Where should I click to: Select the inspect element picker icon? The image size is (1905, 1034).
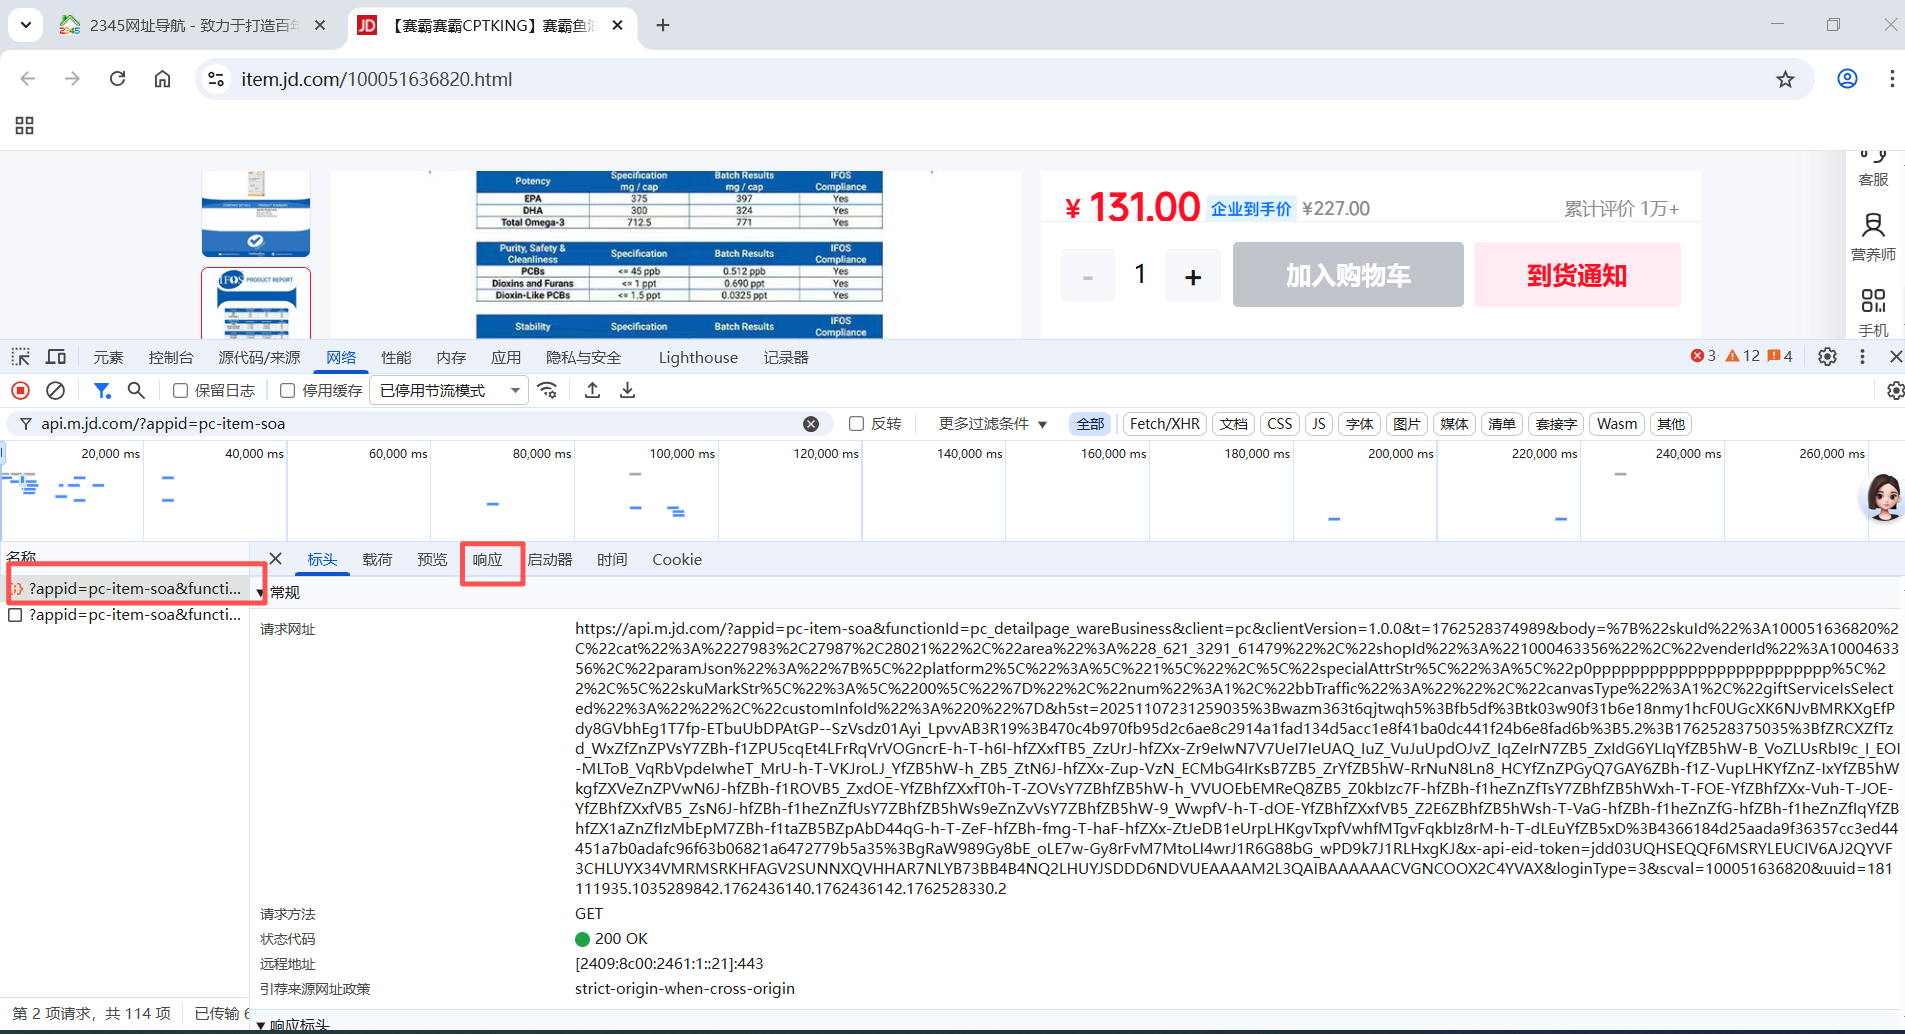click(x=20, y=357)
